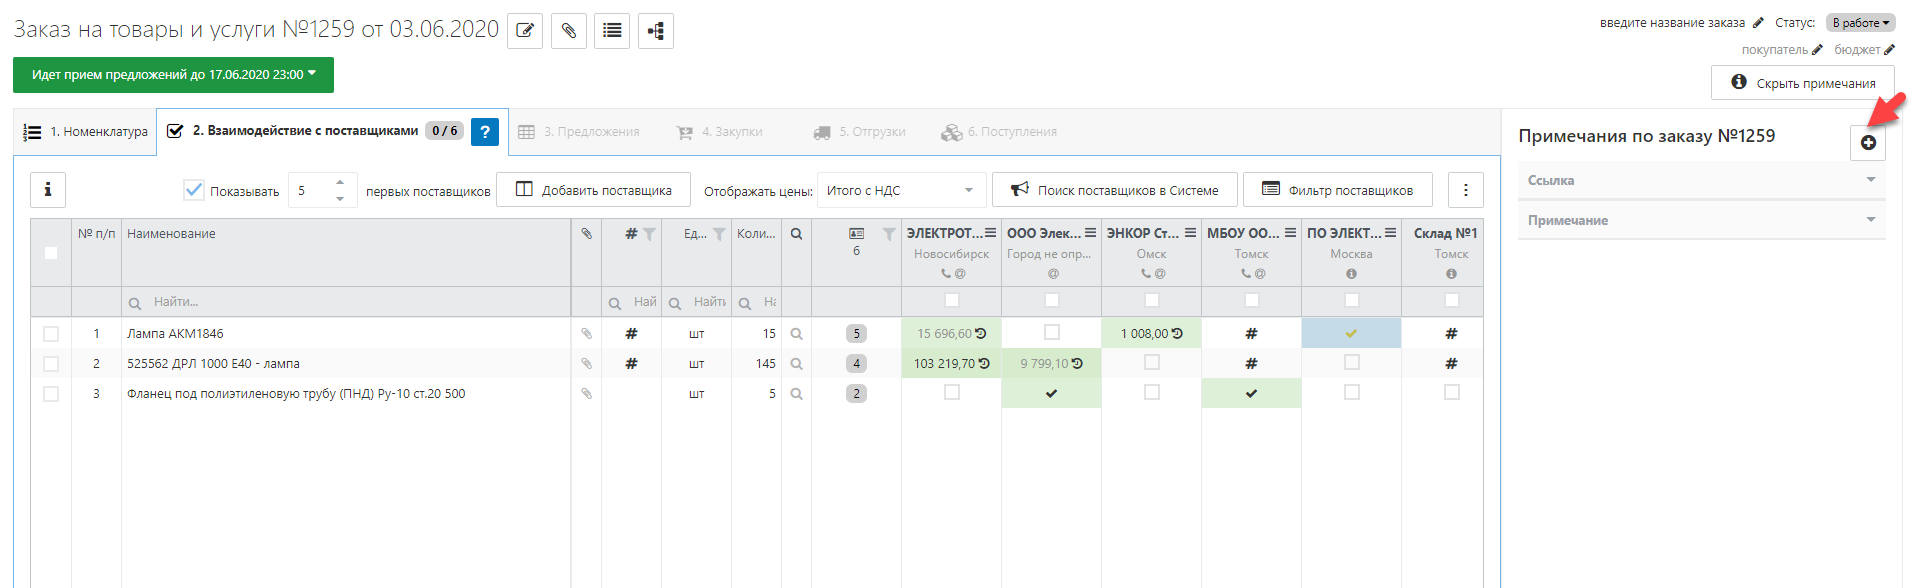Add a note with the plus icon
Image resolution: width=1916 pixels, height=588 pixels.
pos(1867,143)
